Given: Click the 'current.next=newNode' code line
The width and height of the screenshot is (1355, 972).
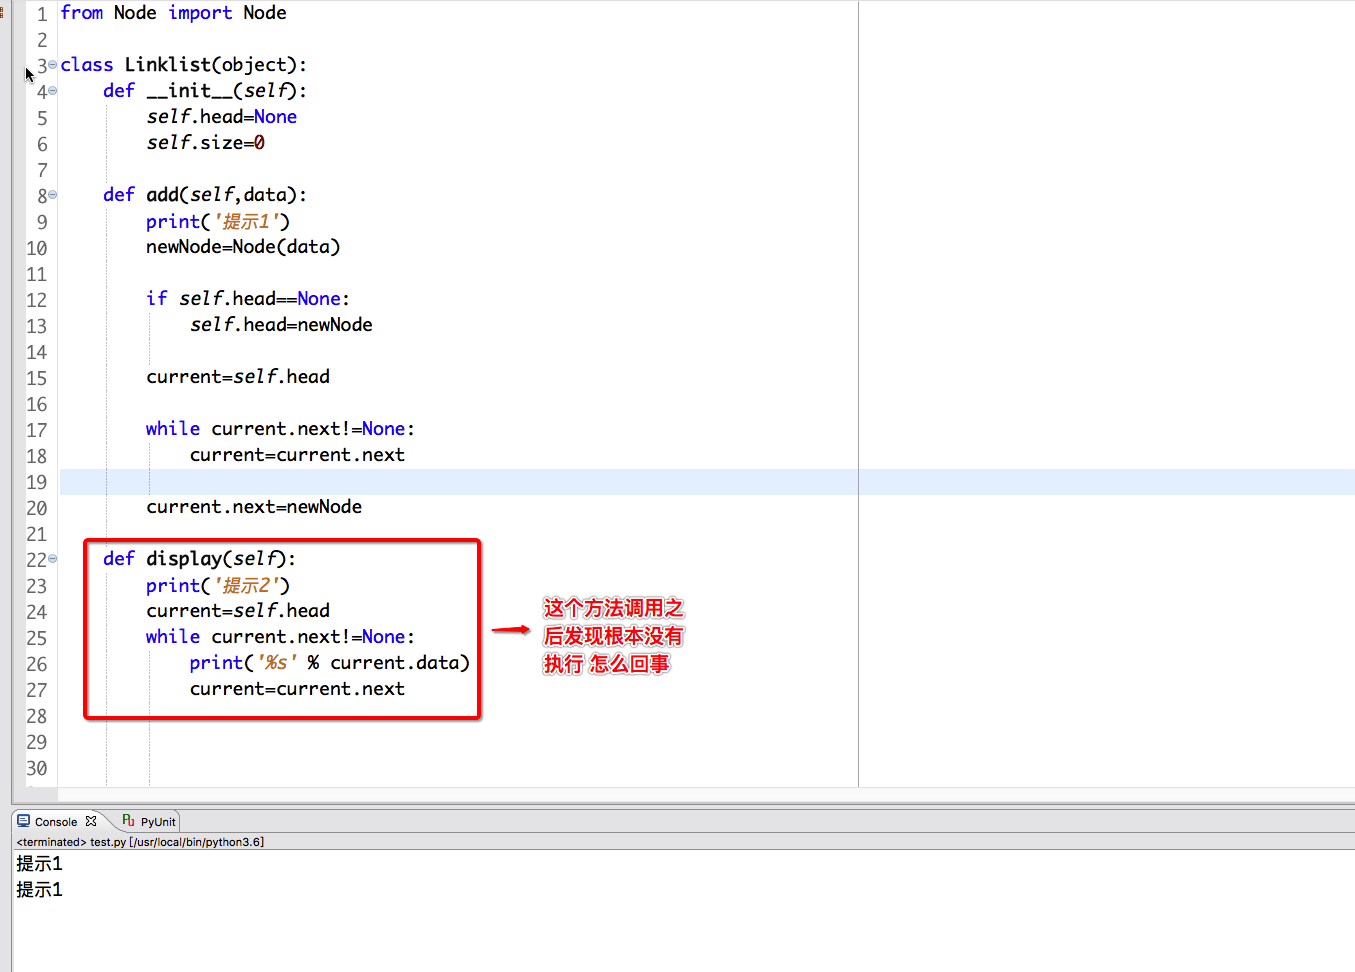Looking at the screenshot, I should [x=254, y=507].
